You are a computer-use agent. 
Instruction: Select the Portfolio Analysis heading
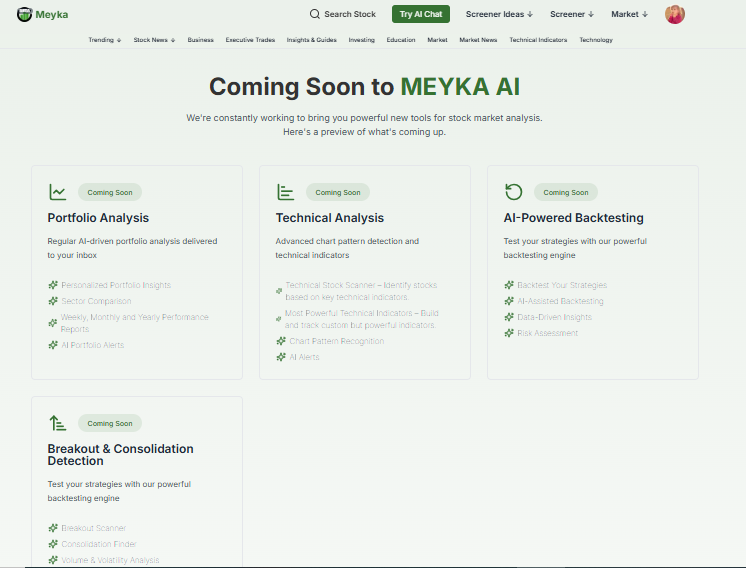(98, 218)
